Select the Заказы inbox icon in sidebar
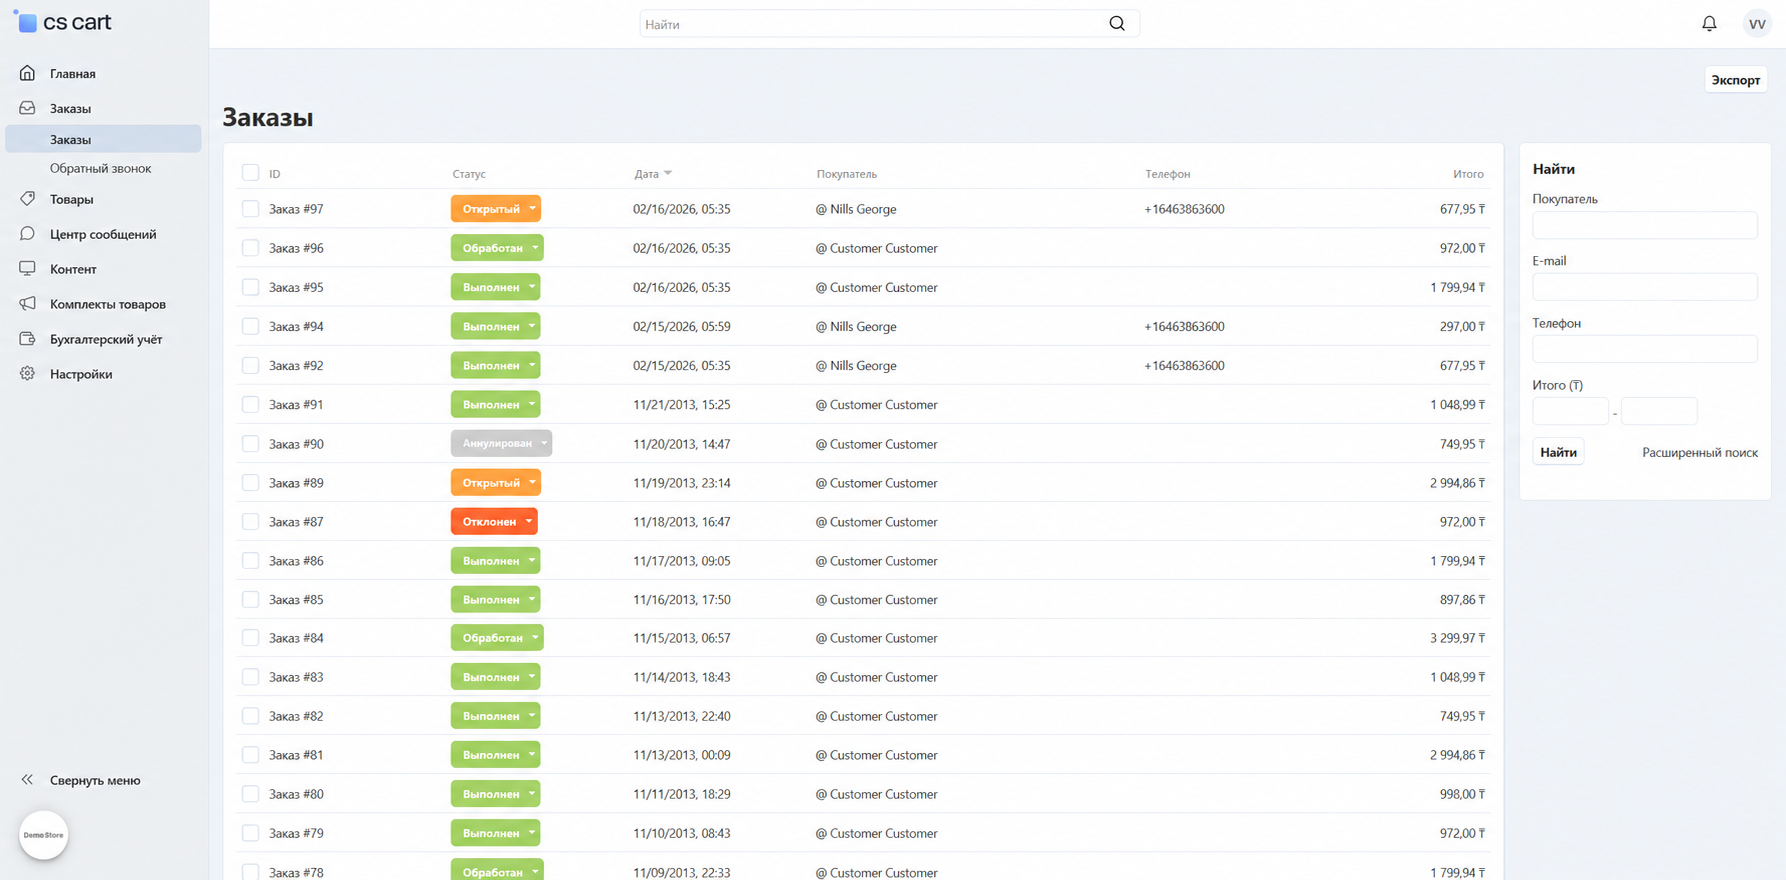 27,108
